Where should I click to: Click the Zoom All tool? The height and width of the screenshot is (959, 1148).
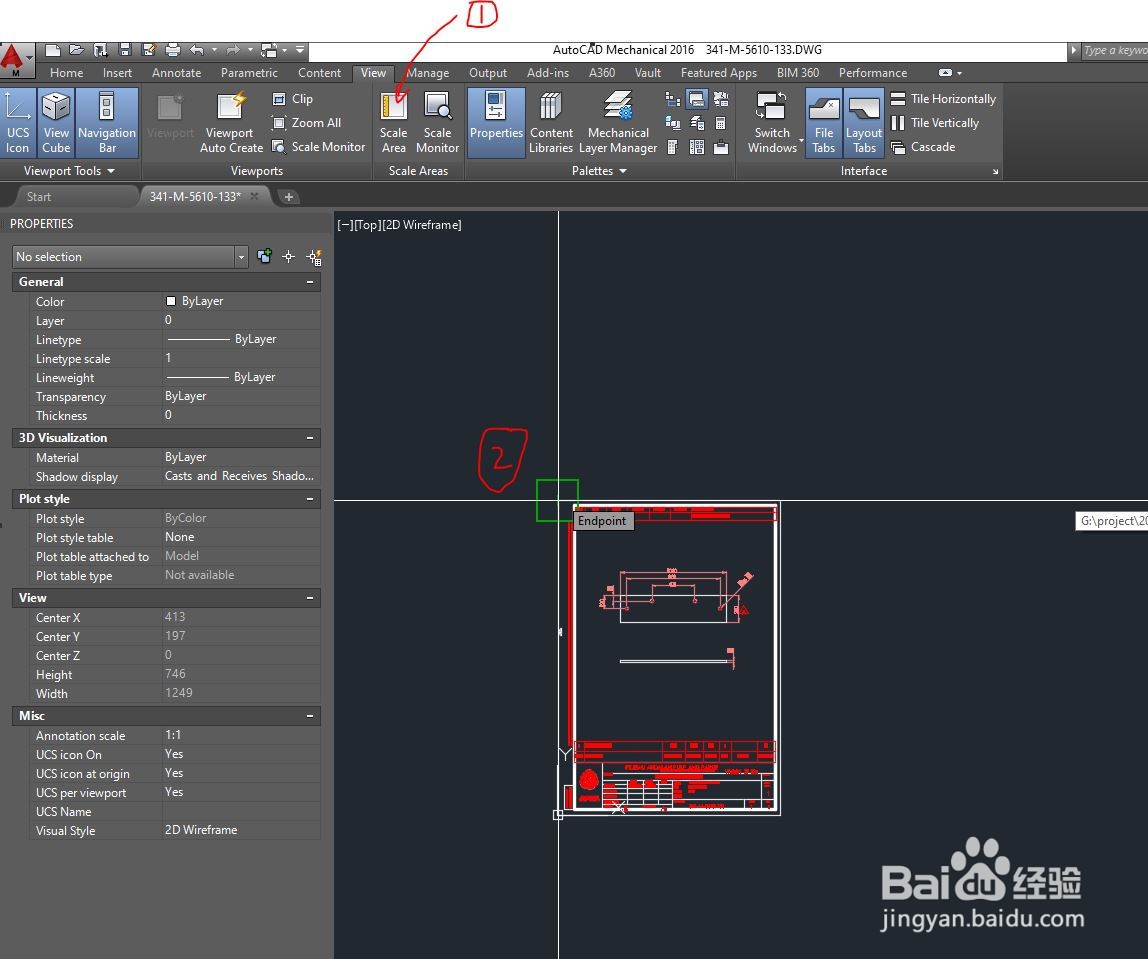pyautogui.click(x=307, y=123)
